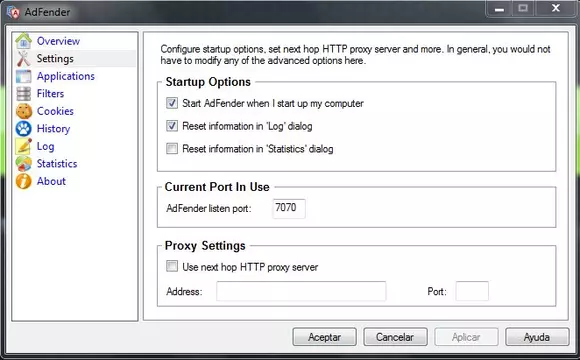Click the AdFender listen port field
This screenshot has height=360, width=580.
(289, 208)
